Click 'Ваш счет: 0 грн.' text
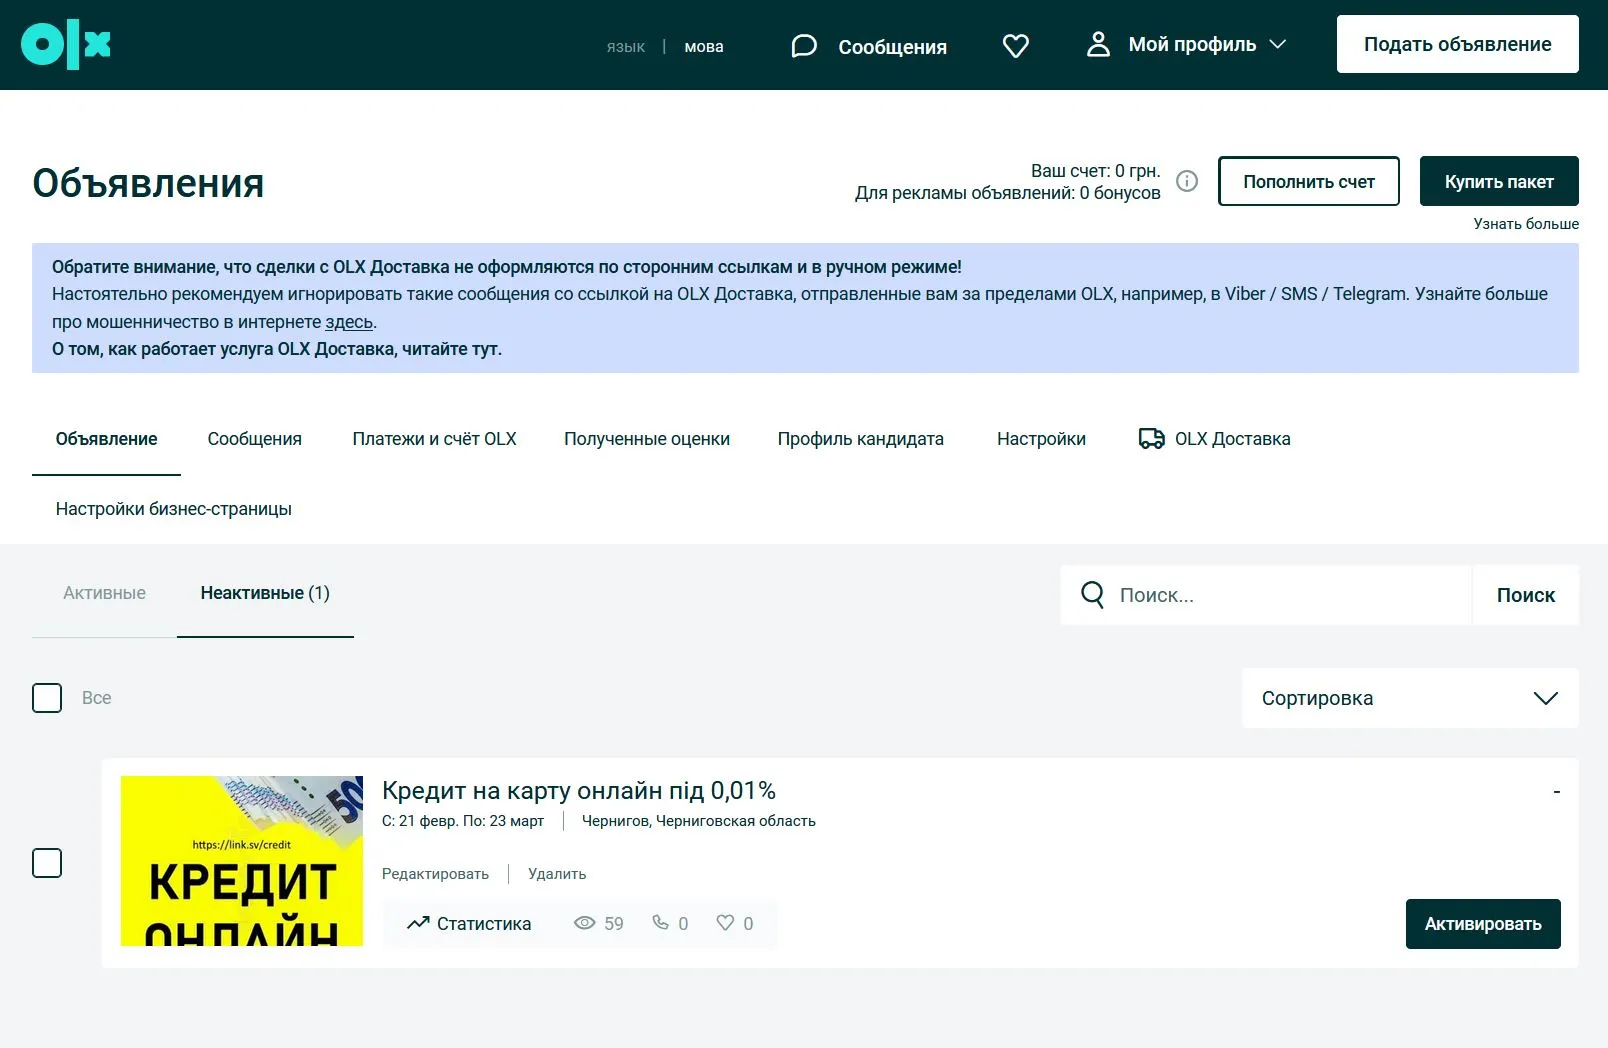 1096,171
